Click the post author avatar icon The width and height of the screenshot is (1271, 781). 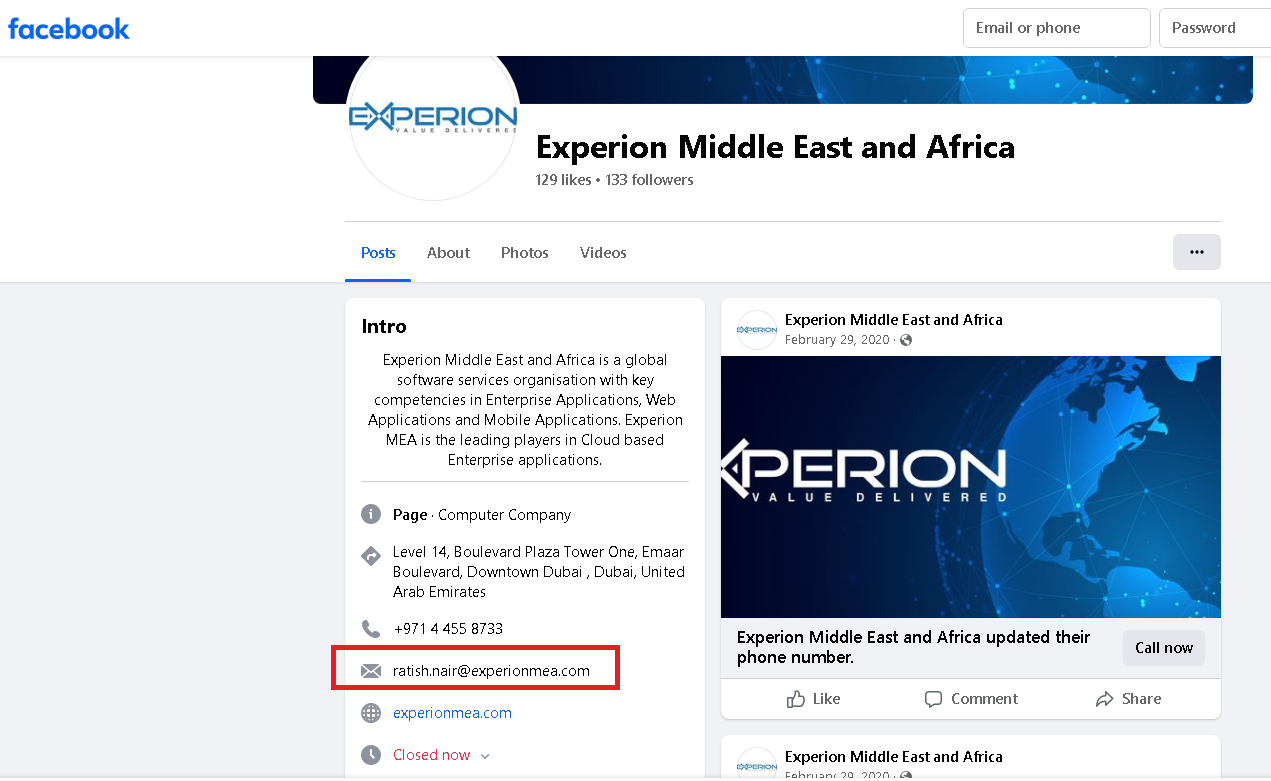point(757,329)
